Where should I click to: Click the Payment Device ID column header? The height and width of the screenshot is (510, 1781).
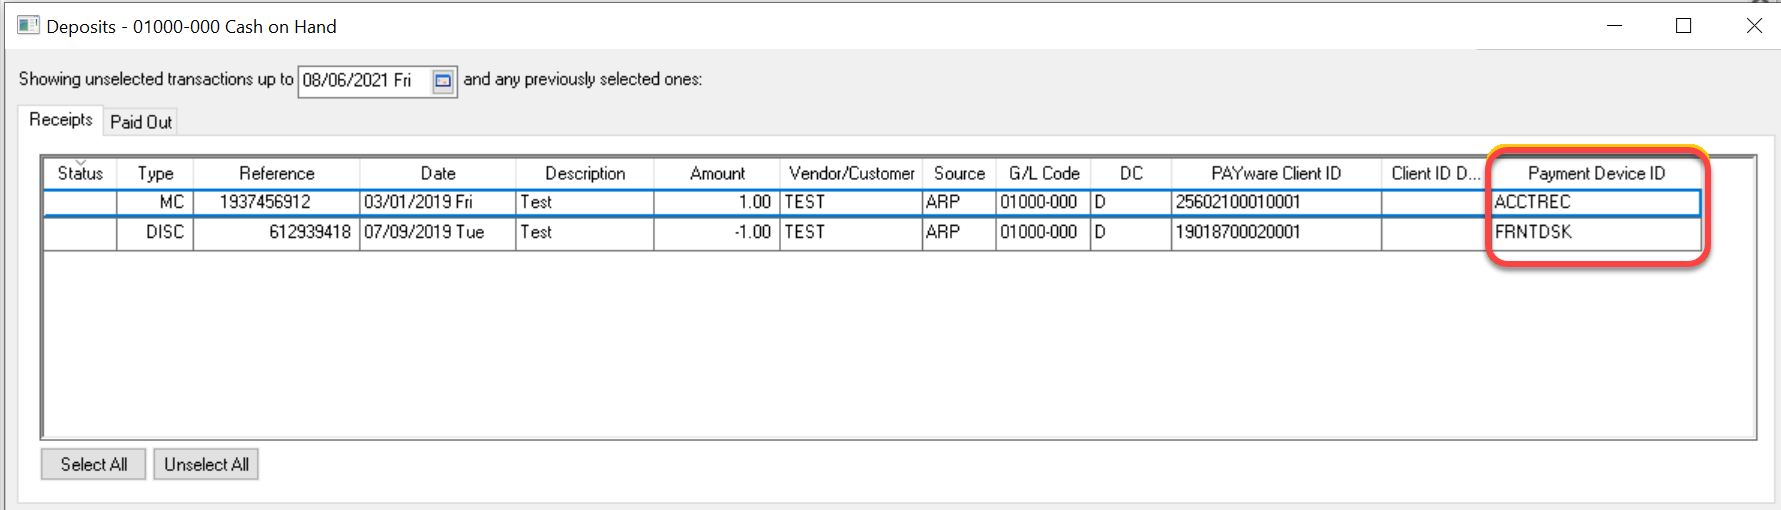point(1596,173)
